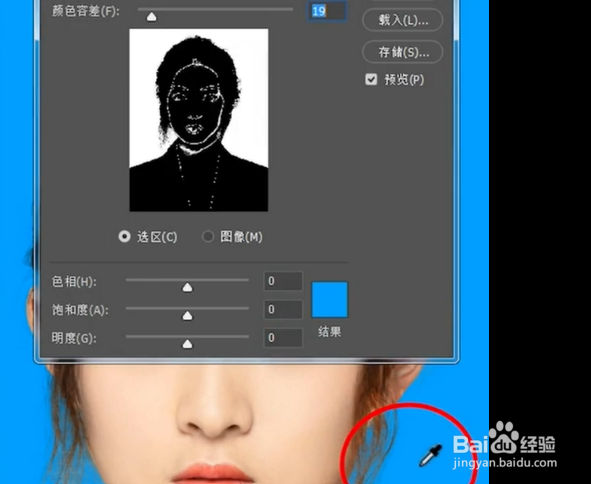Click the 明度(G) slider handle
This screenshot has width=591, height=484.
187,344
